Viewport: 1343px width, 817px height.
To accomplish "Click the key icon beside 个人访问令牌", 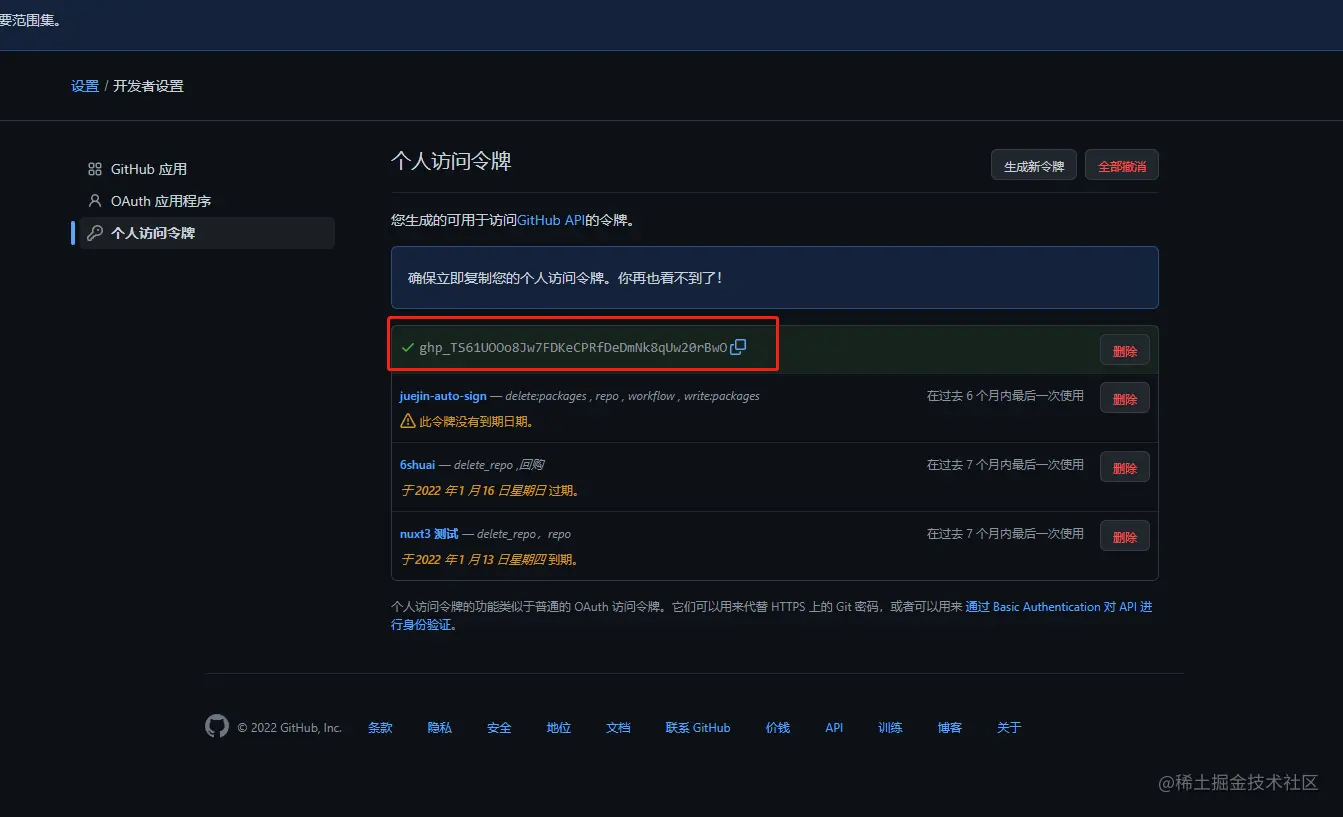I will click(x=95, y=233).
